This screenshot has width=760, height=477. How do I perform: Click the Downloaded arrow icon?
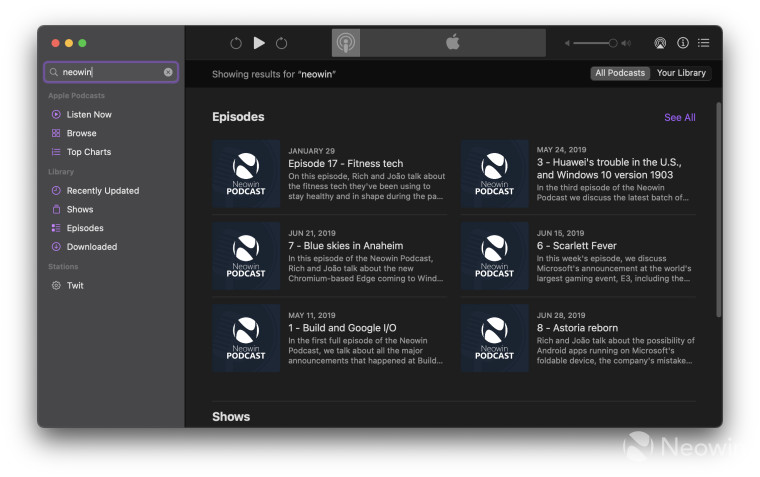pyautogui.click(x=56, y=247)
